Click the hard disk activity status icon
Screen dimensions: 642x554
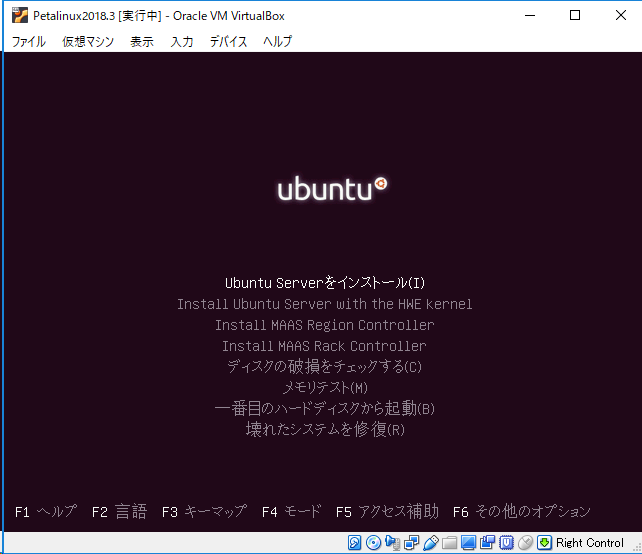coord(355,543)
